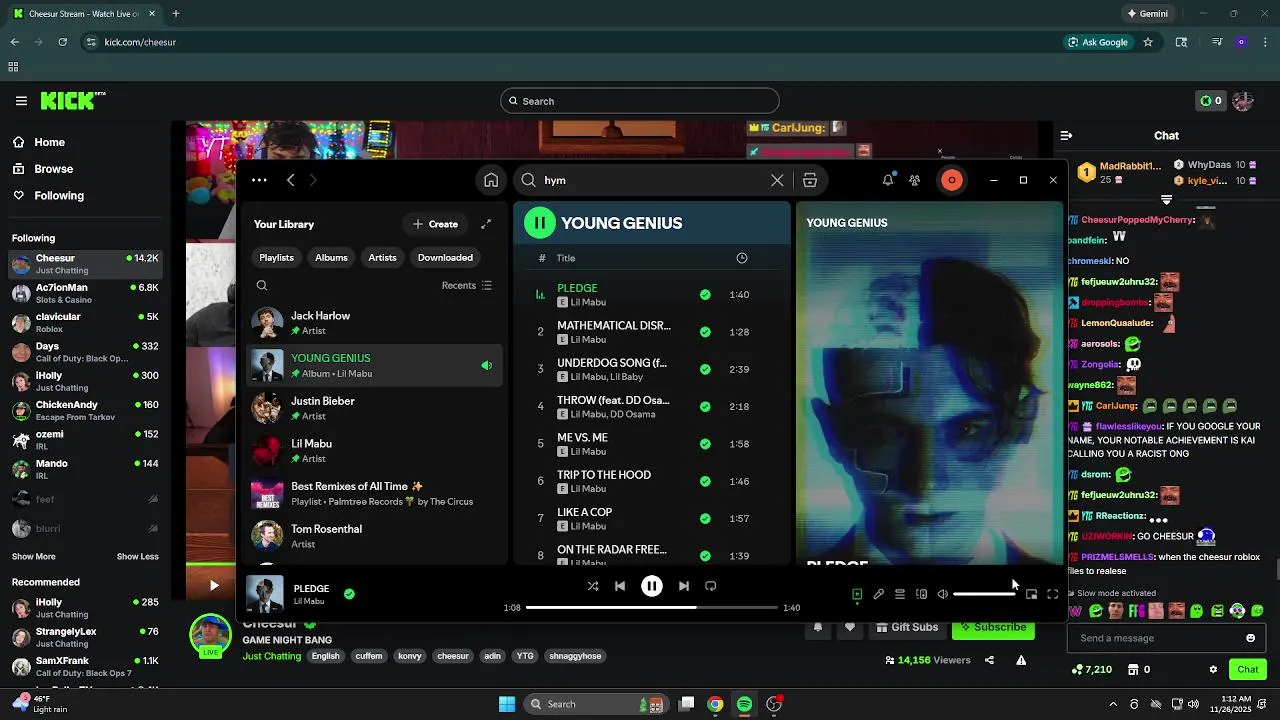1280x720 pixels.
Task: Toggle shuffle in the Spotify player
Action: pos(593,586)
